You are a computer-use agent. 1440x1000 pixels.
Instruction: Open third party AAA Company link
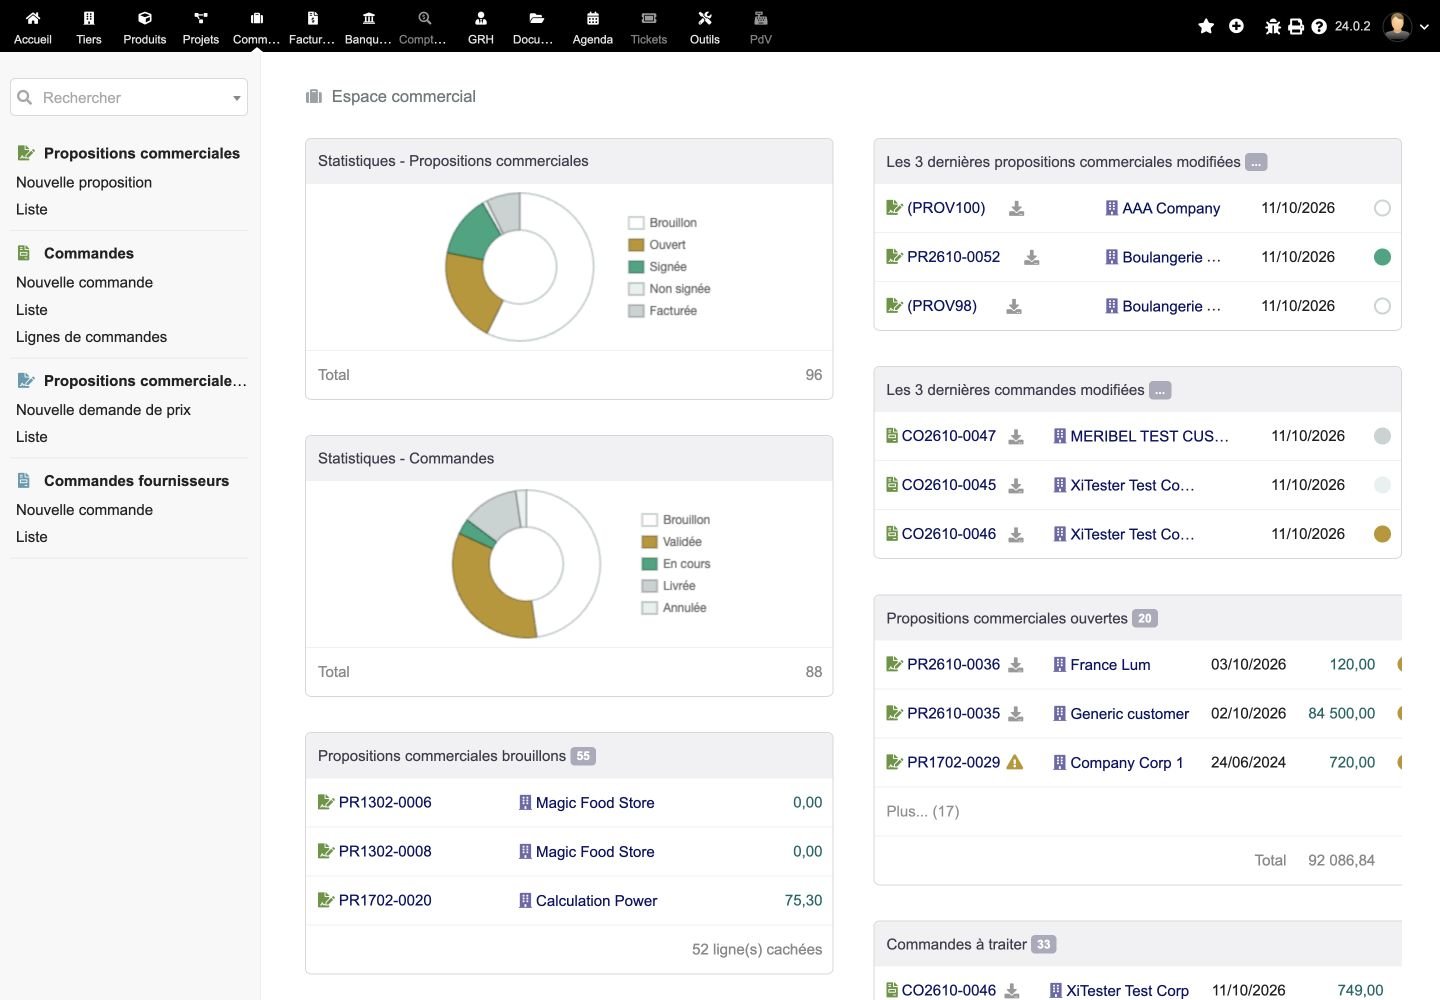click(1171, 208)
